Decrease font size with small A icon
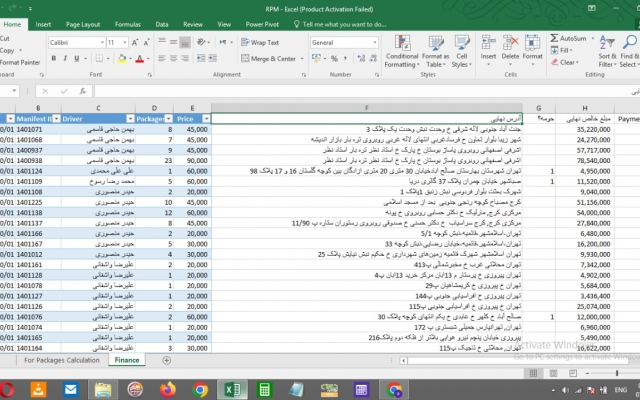The image size is (640, 400). coord(147,42)
